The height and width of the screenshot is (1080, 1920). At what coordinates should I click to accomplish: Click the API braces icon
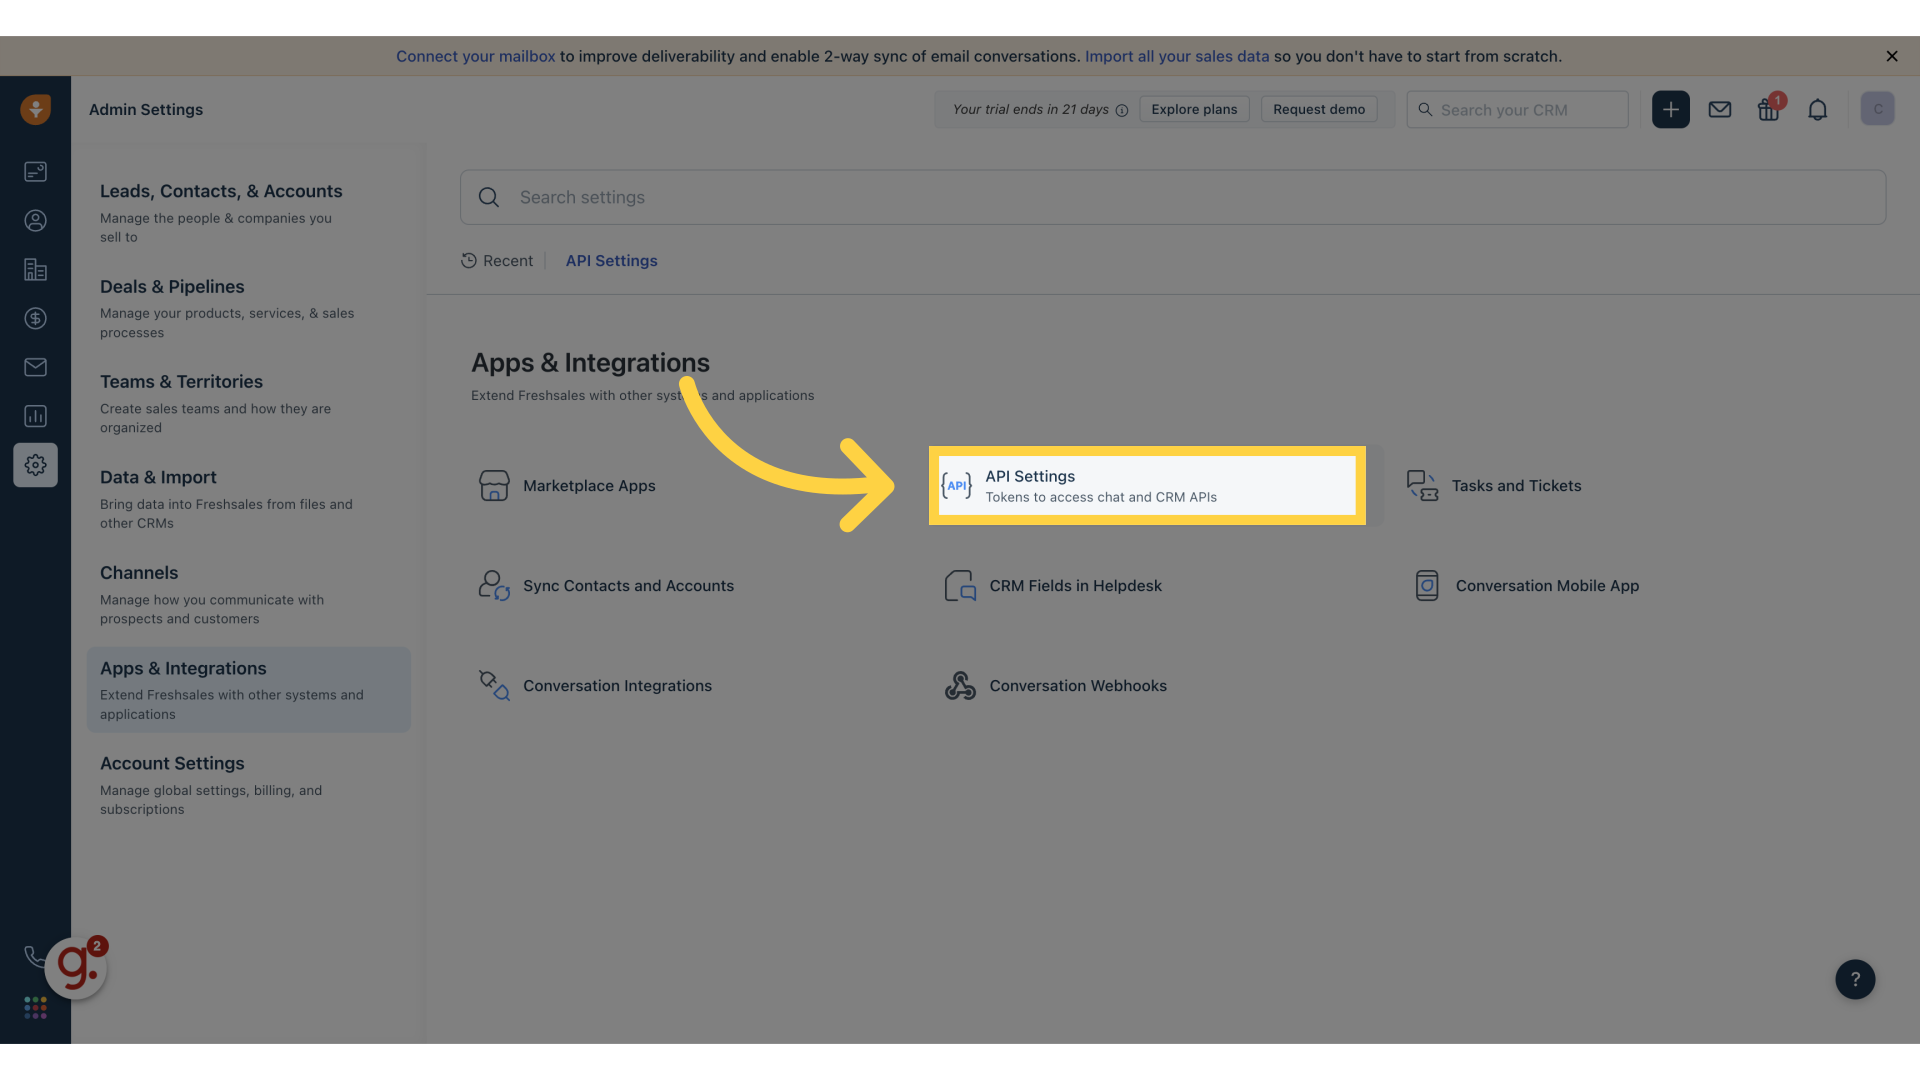coord(956,486)
